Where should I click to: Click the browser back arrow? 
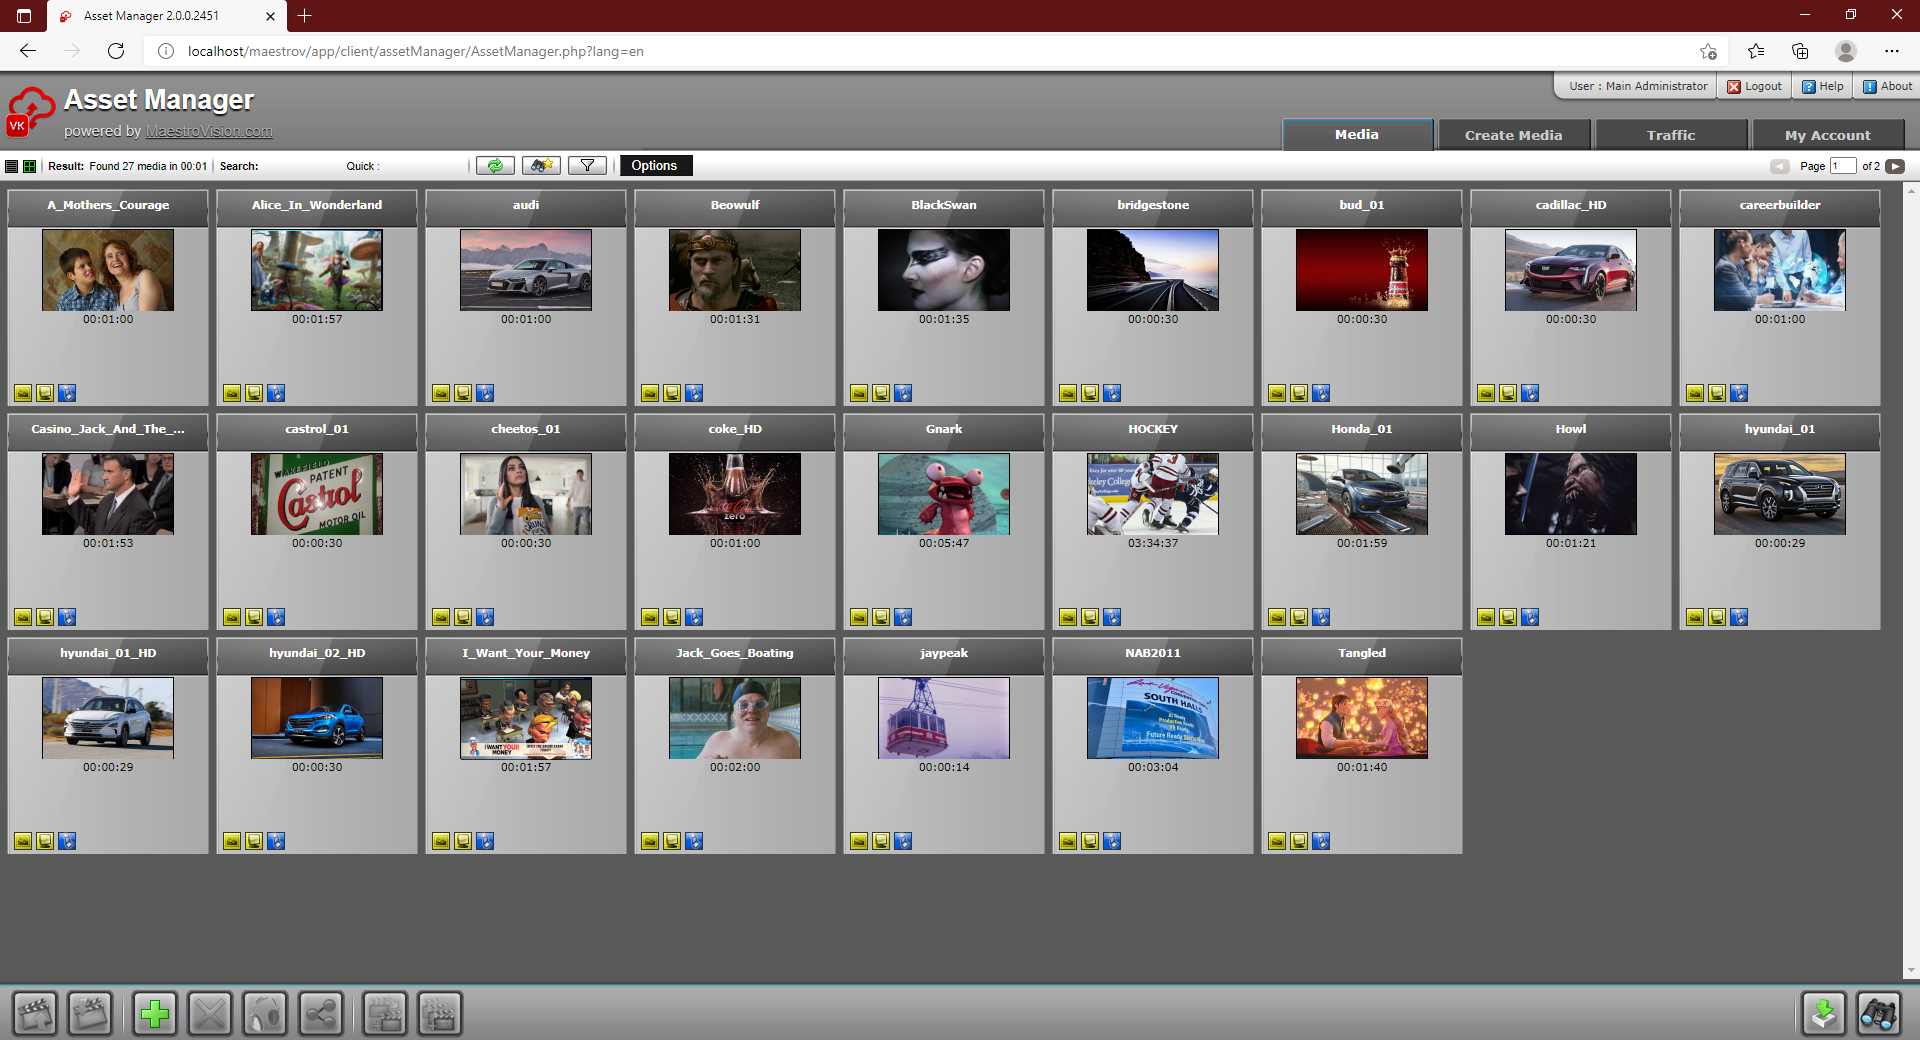tap(28, 51)
